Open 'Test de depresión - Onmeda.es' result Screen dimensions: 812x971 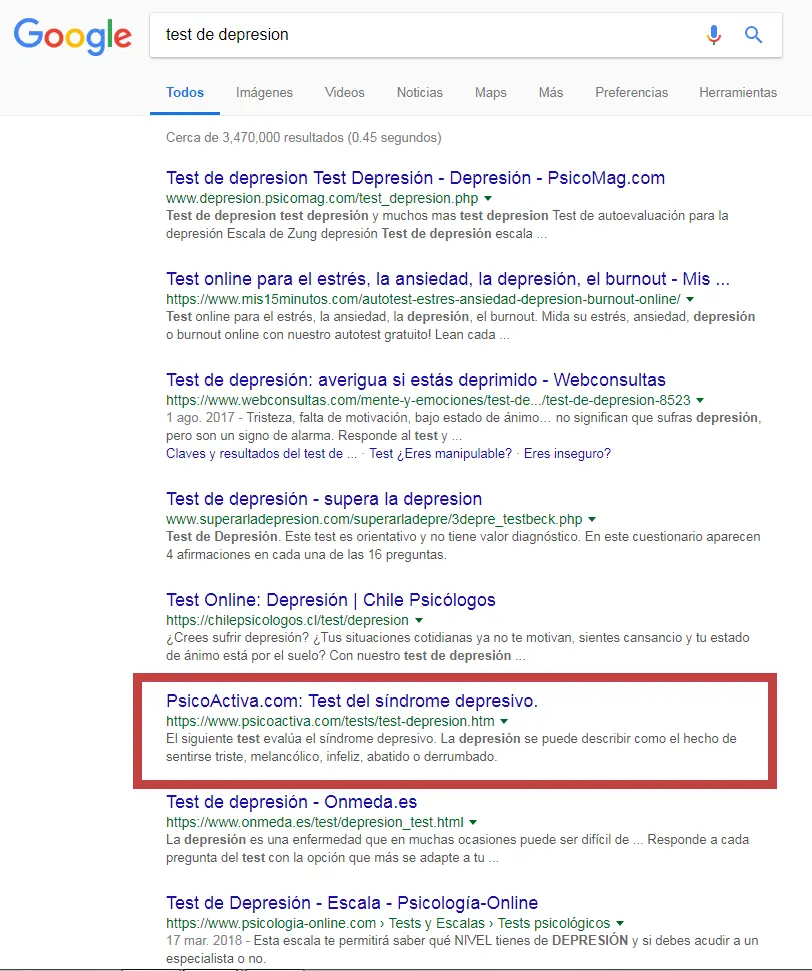[x=291, y=801]
